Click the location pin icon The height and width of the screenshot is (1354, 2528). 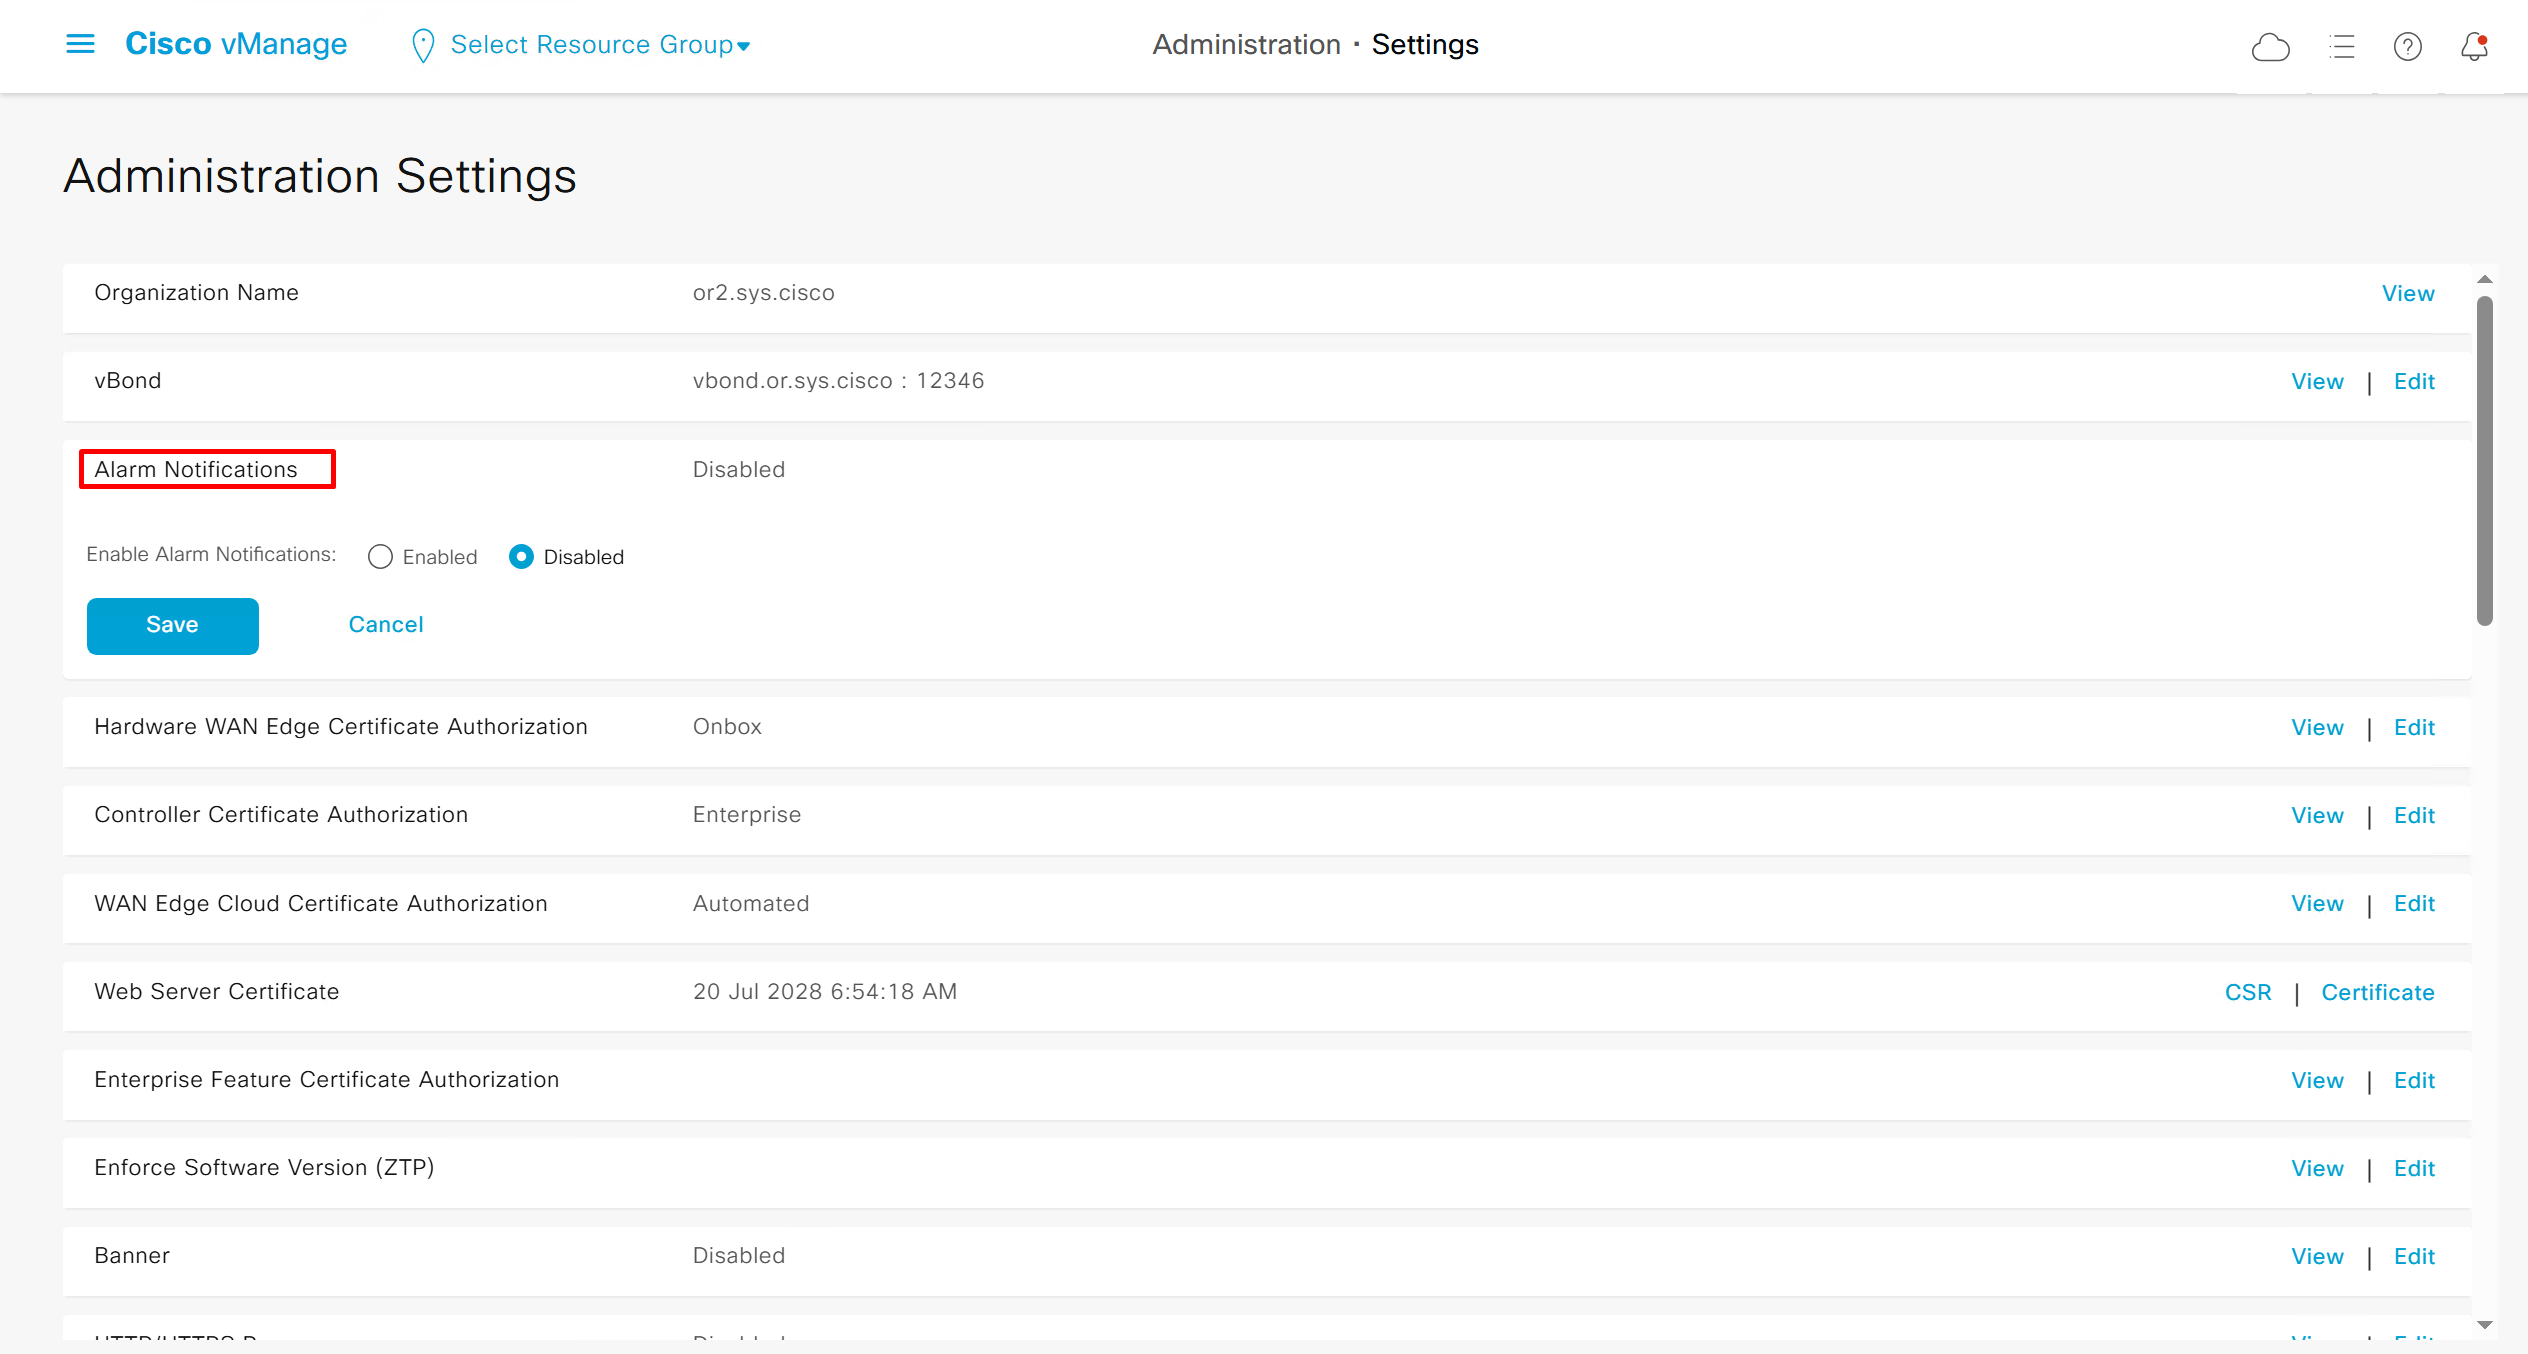click(x=423, y=46)
